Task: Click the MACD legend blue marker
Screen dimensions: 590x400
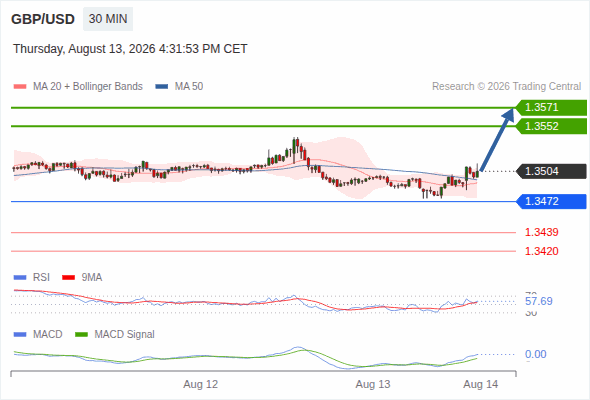Action: (20, 334)
